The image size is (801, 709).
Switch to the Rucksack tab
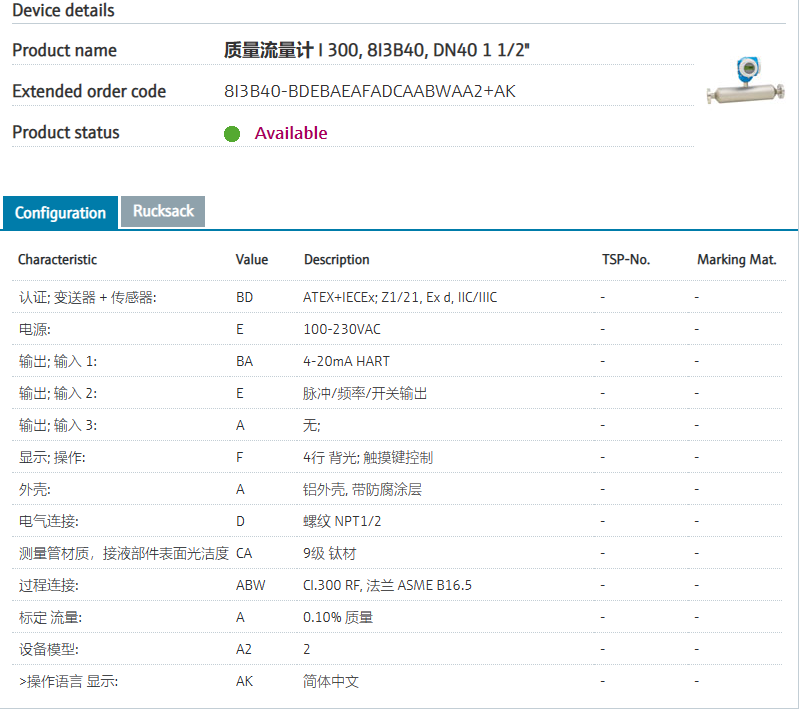163,211
